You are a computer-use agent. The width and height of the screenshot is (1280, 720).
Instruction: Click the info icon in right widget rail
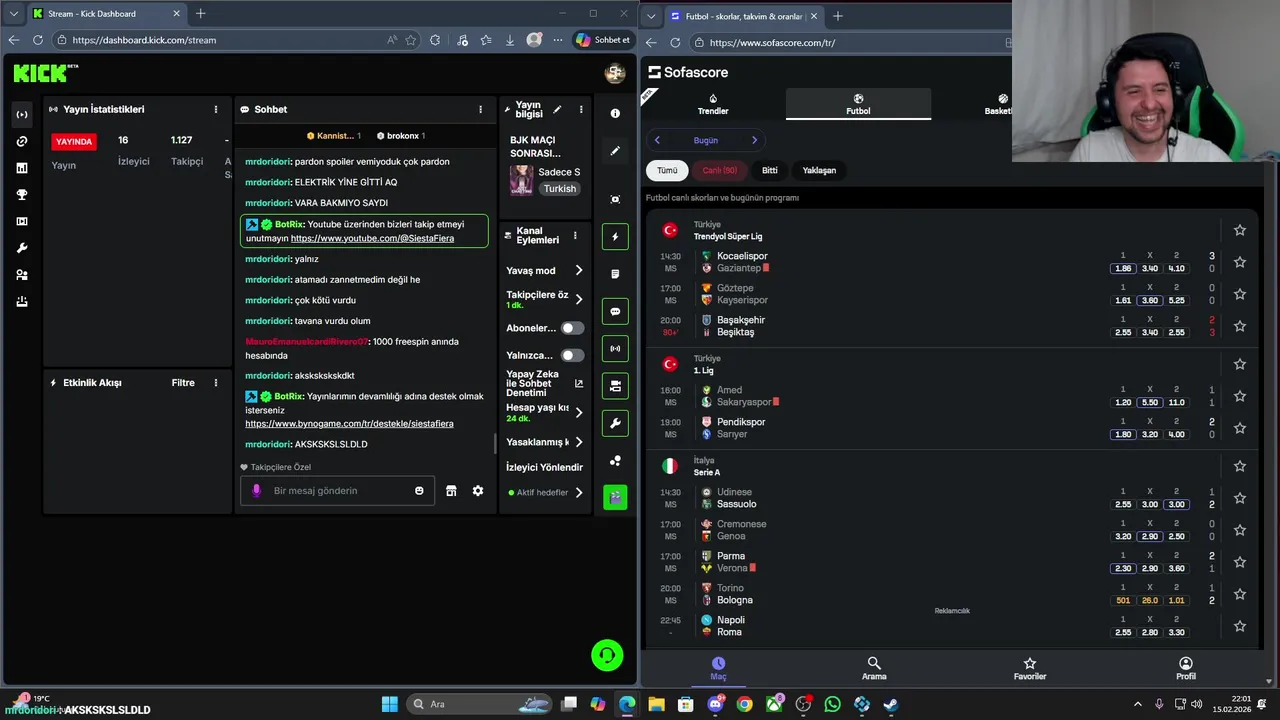click(x=615, y=113)
